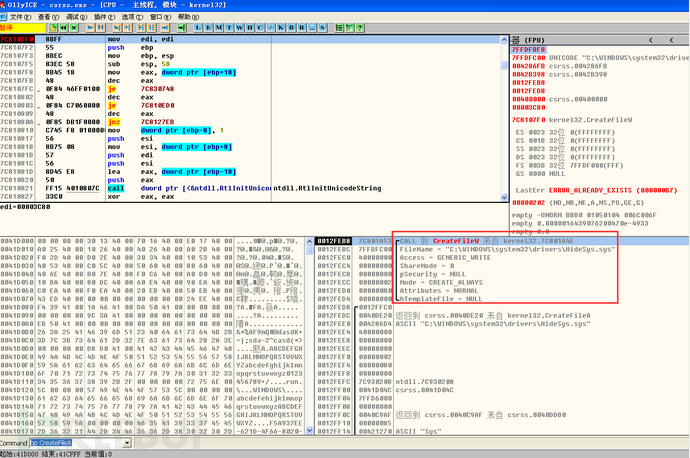
Task: Expand the Command bar dropdown arrow
Action: (128, 443)
